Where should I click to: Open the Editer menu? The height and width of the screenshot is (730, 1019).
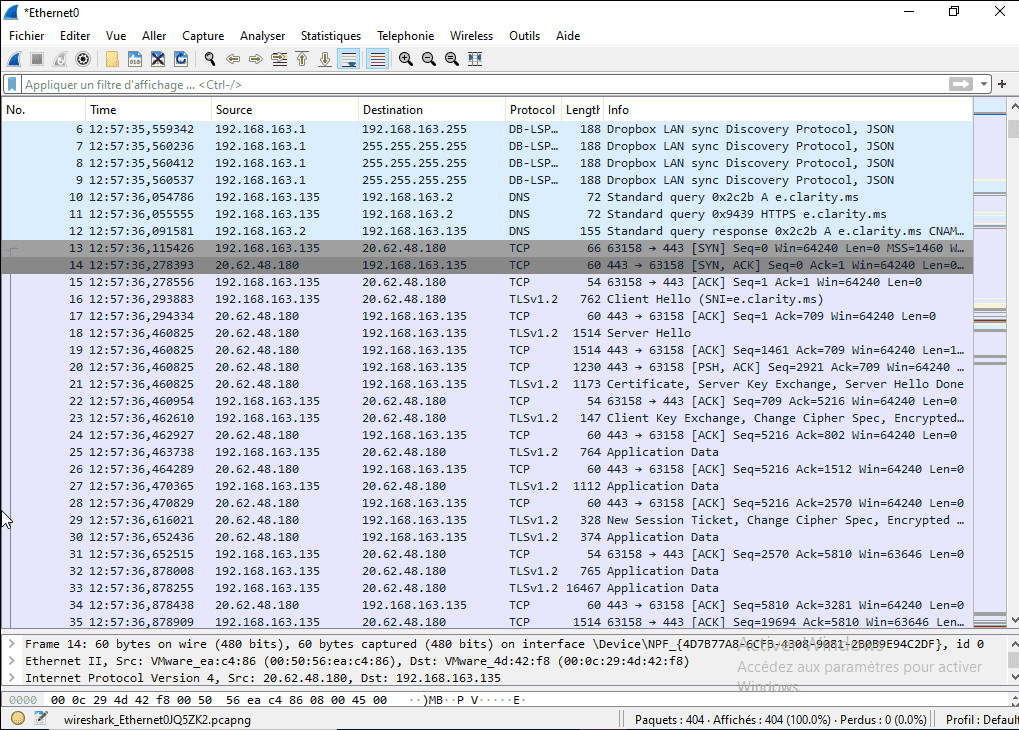click(75, 36)
